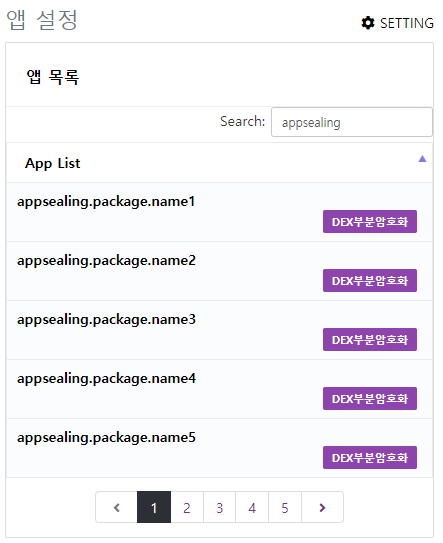Go to next page chevron
This screenshot has height=543, width=443.
click(x=322, y=507)
